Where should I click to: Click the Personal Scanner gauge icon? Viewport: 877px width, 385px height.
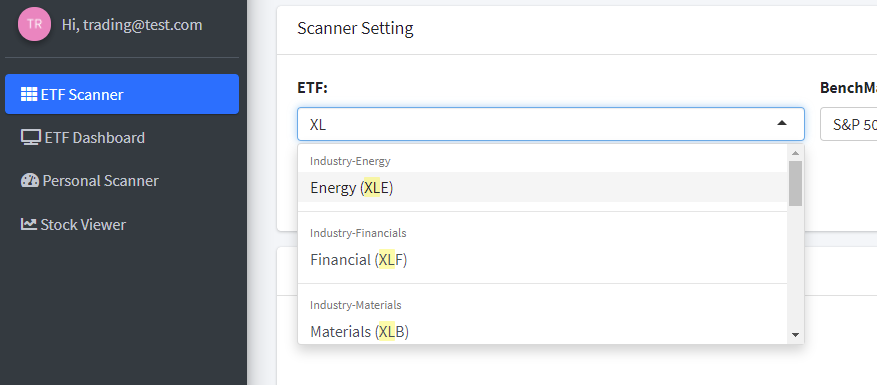pos(30,180)
